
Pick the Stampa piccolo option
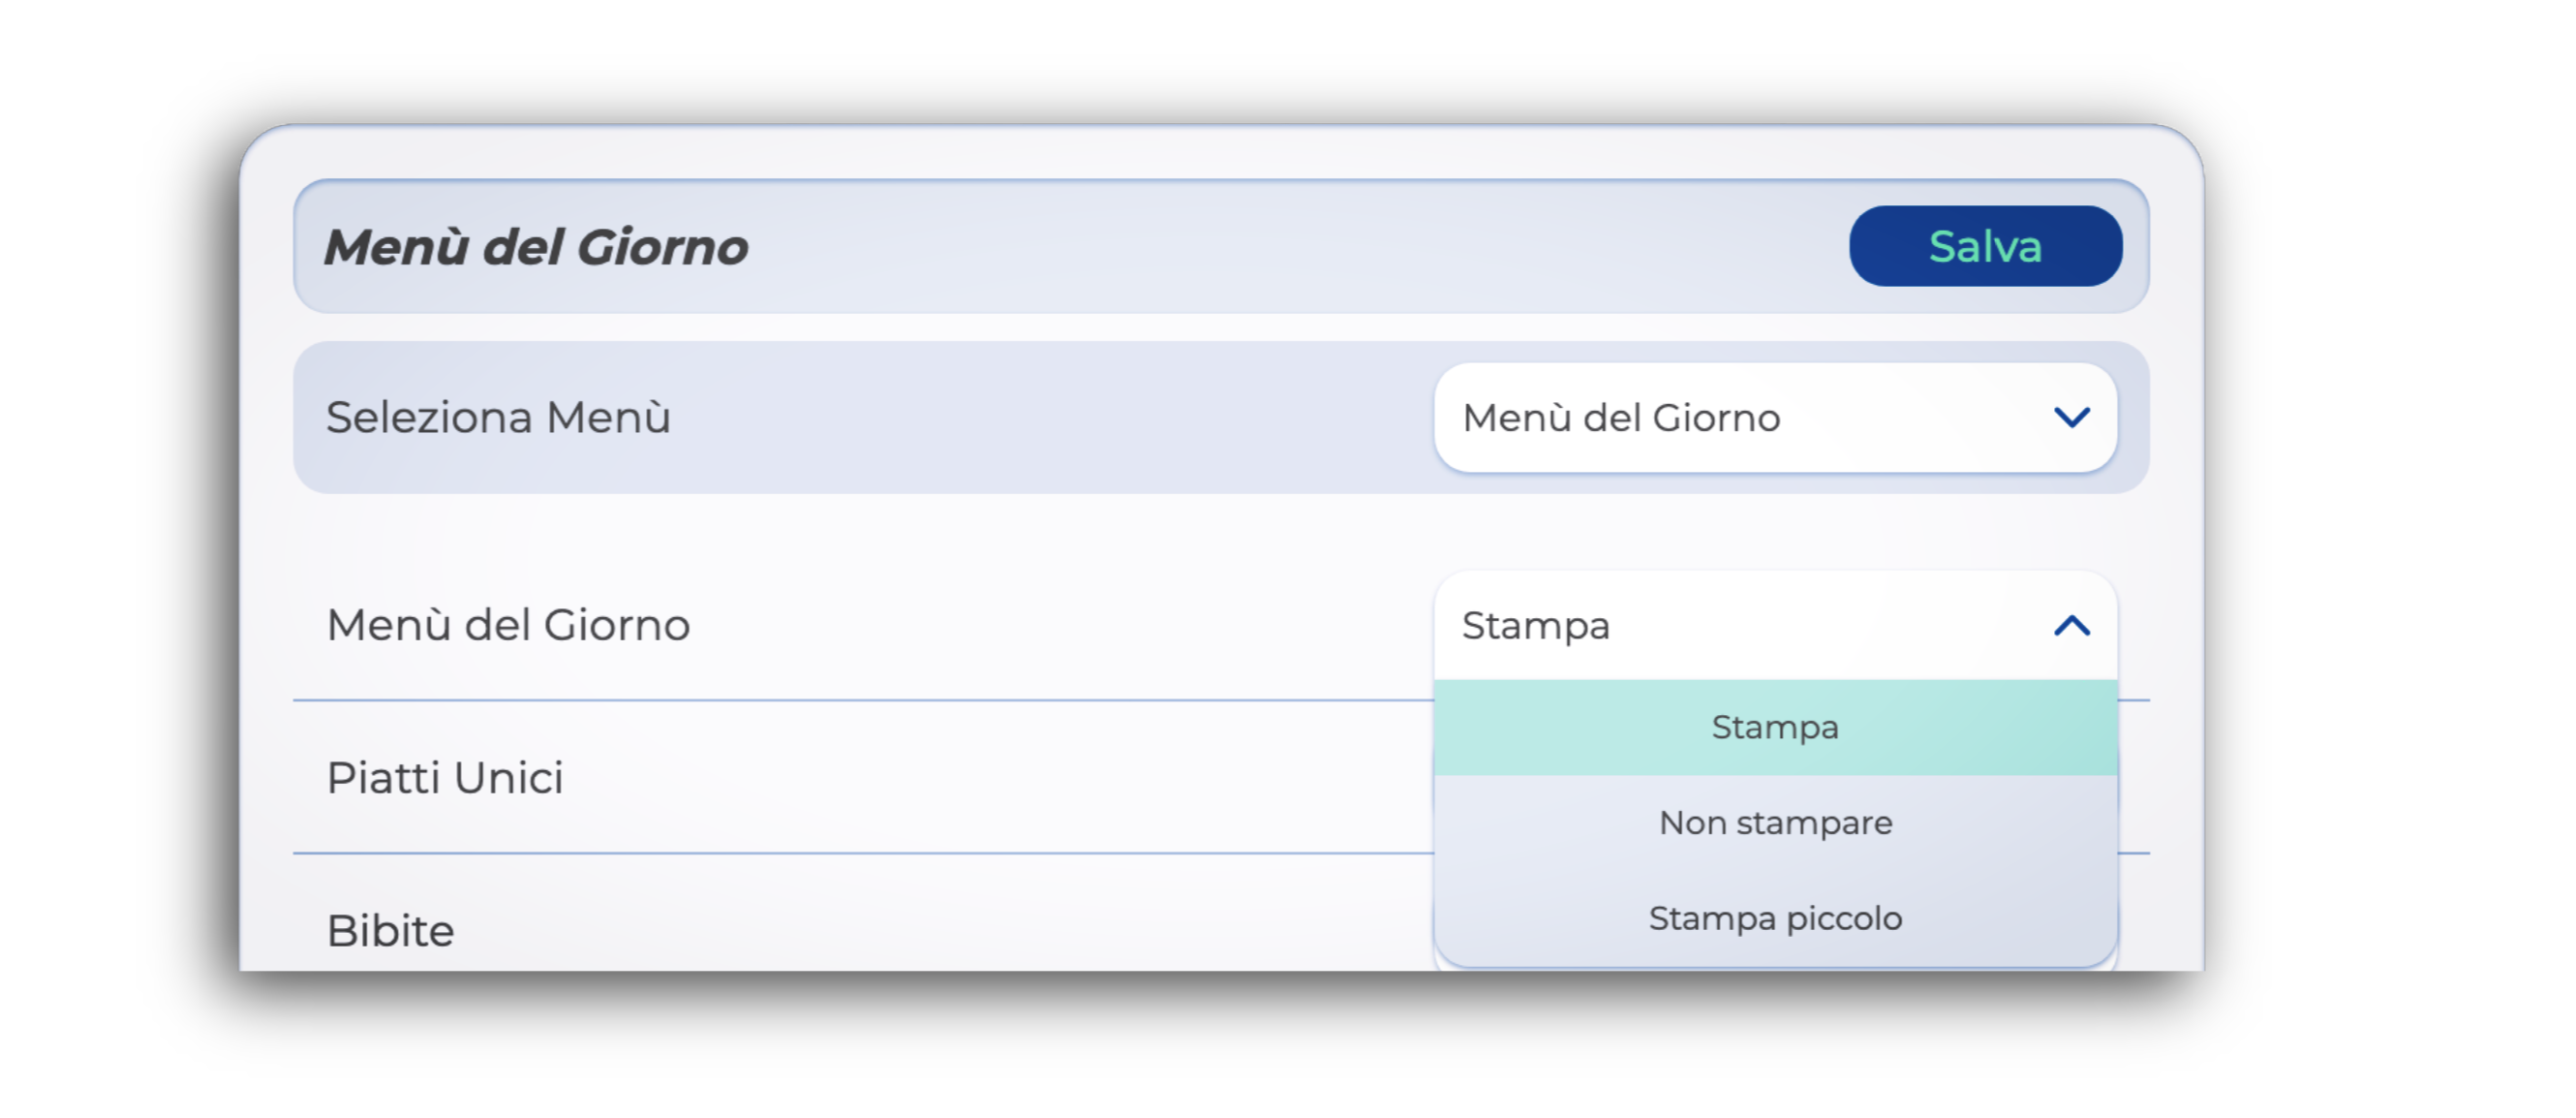click(x=1774, y=918)
